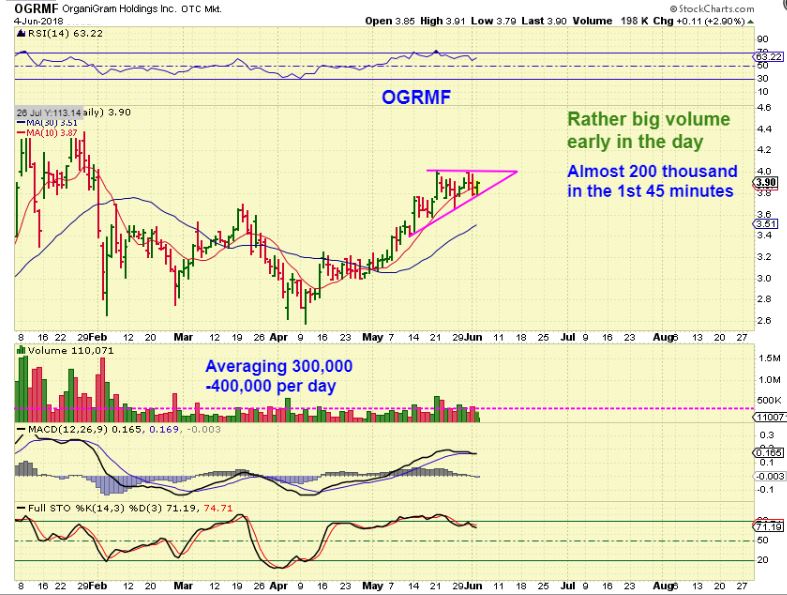Click the 'Low 3.79' quote value
The height and width of the screenshot is (595, 787).
tap(493, 21)
